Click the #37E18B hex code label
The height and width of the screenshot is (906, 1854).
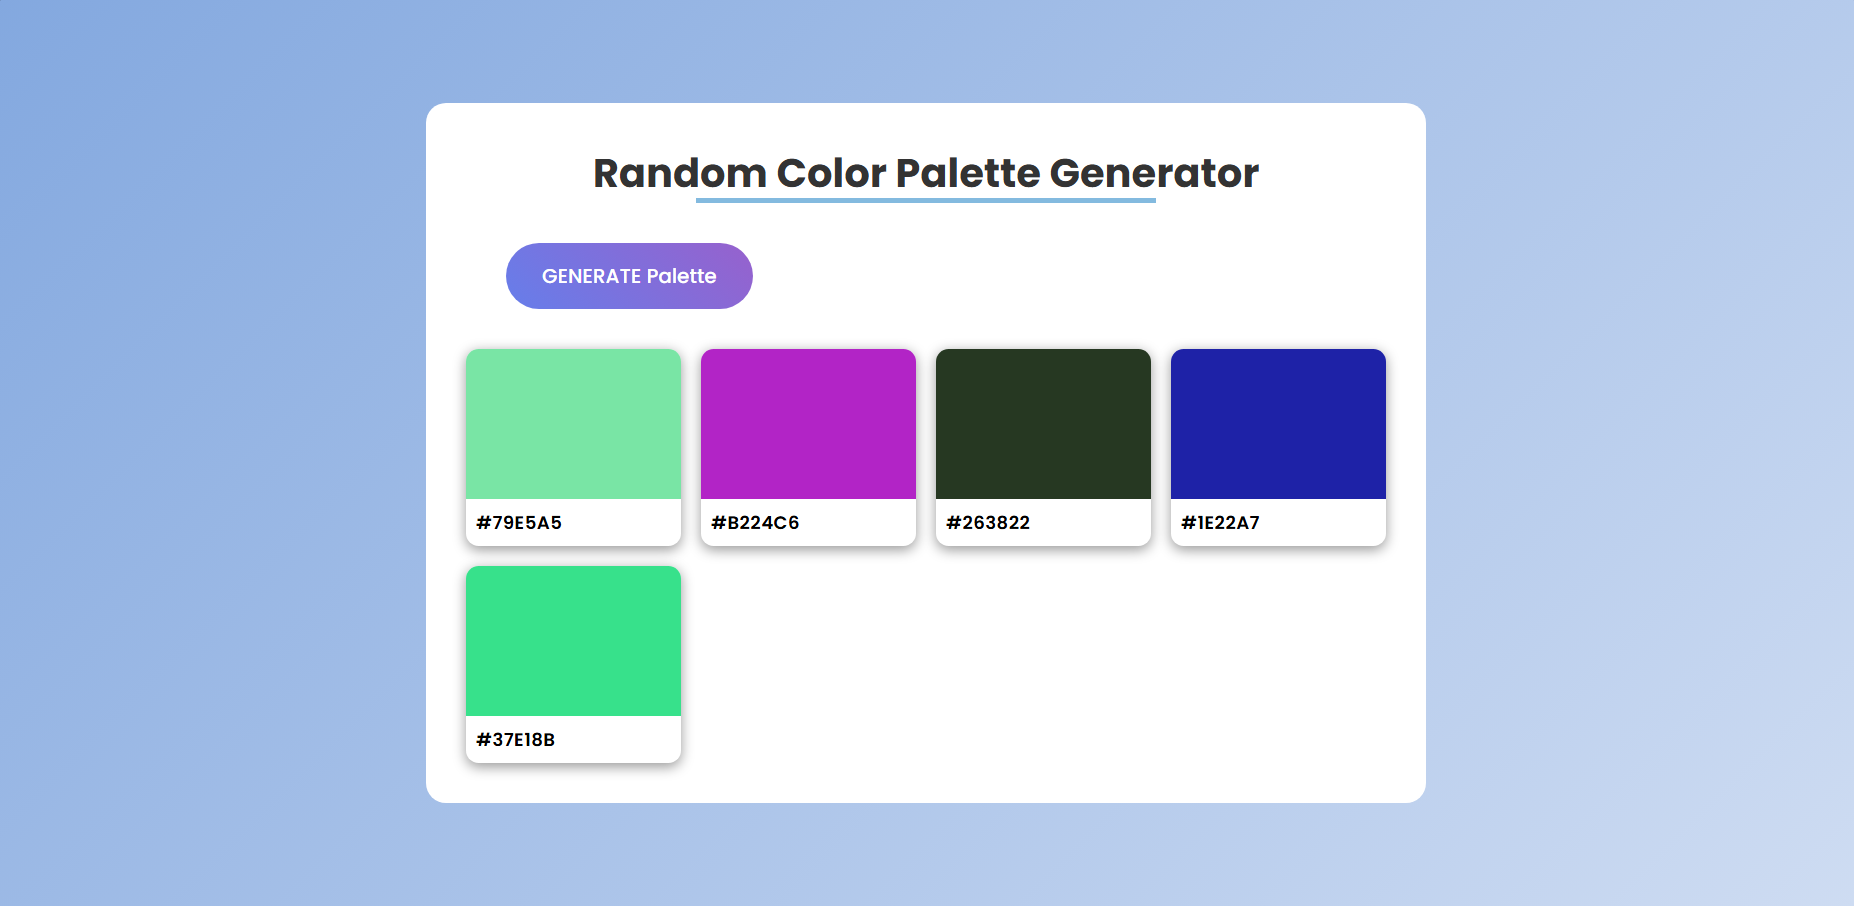(514, 740)
